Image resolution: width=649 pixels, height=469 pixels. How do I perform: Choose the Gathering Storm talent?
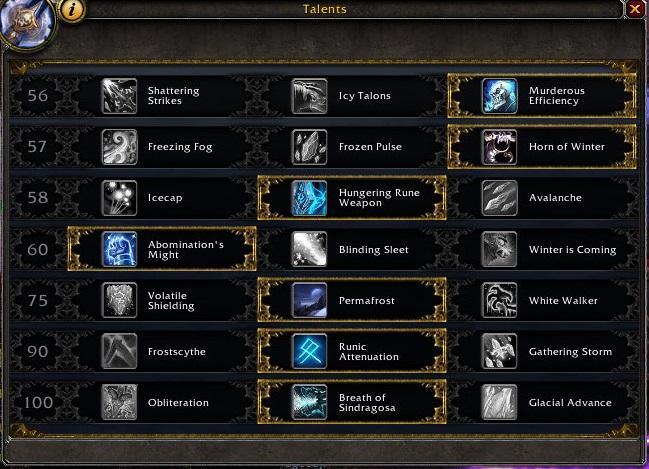coord(542,351)
